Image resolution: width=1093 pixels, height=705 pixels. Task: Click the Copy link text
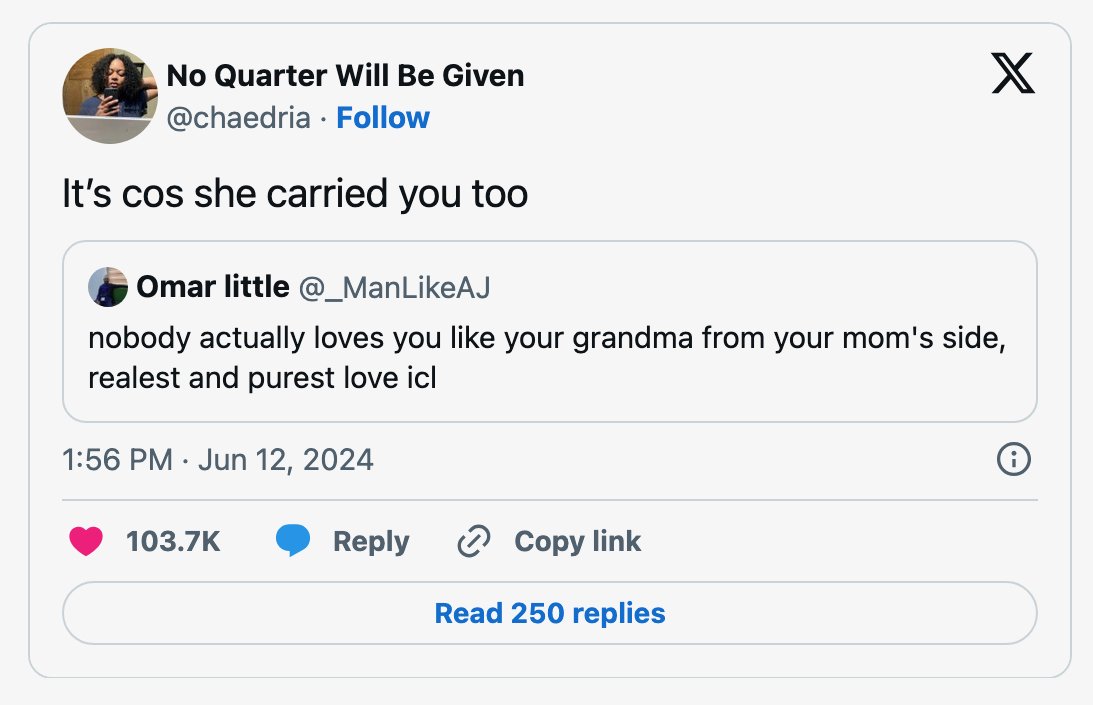pyautogui.click(x=577, y=542)
